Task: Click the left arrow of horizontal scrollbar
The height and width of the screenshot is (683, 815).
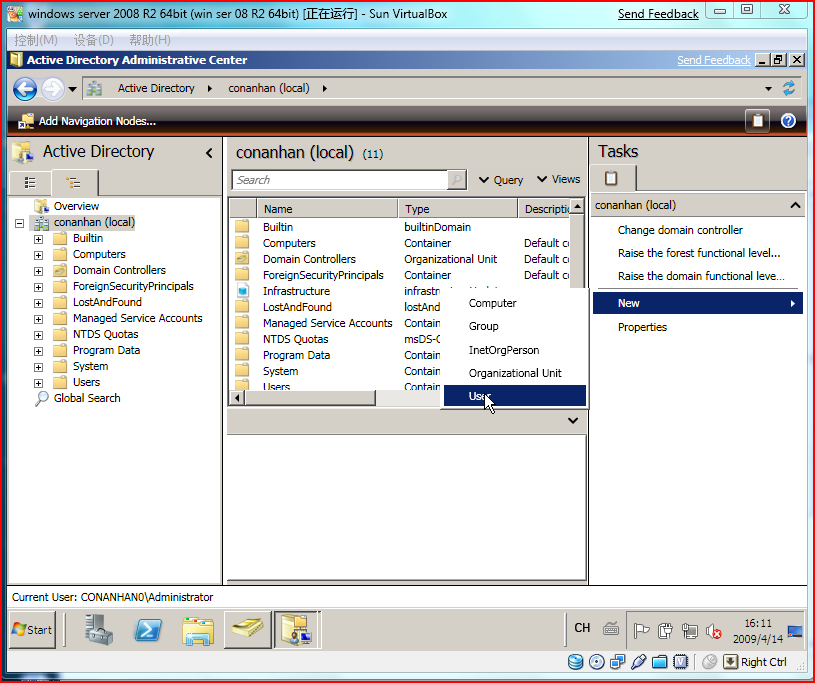Action: pos(237,398)
